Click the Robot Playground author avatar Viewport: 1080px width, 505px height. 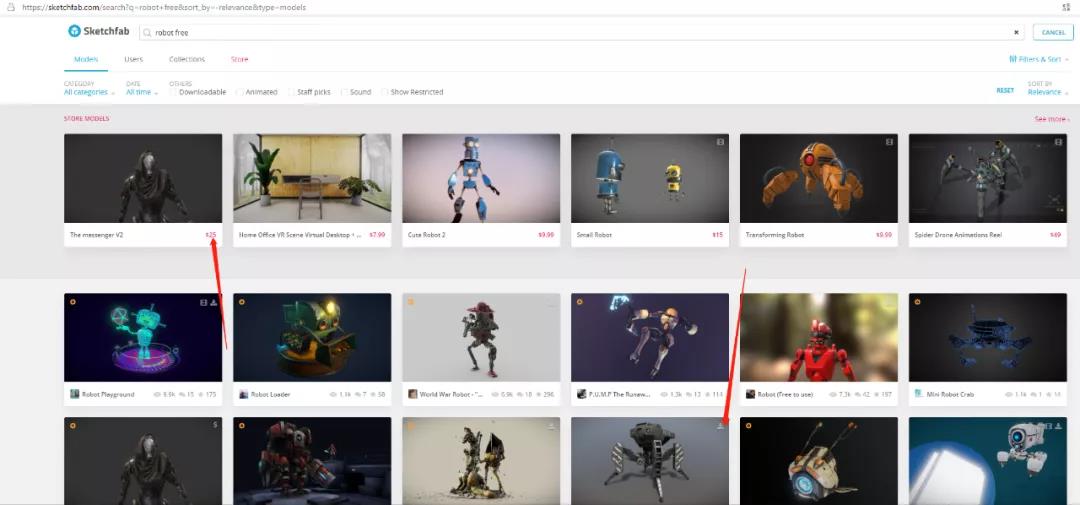pyautogui.click(x=75, y=394)
